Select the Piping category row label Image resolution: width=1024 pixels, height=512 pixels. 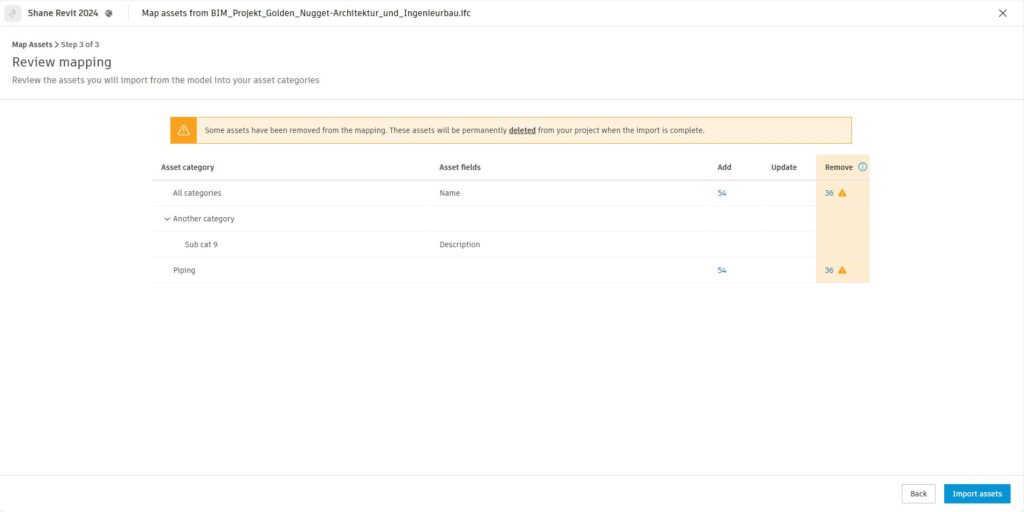(x=184, y=270)
